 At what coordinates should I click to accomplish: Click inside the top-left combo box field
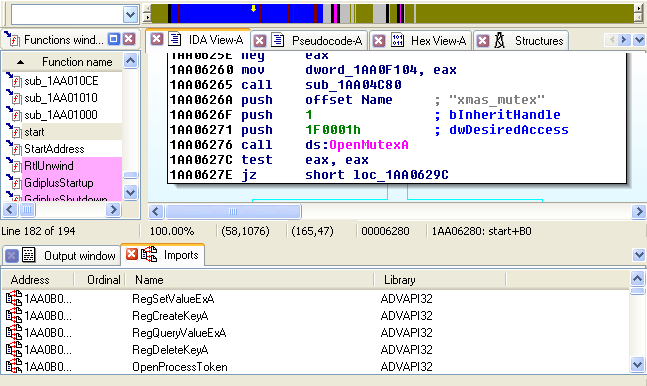tap(67, 15)
